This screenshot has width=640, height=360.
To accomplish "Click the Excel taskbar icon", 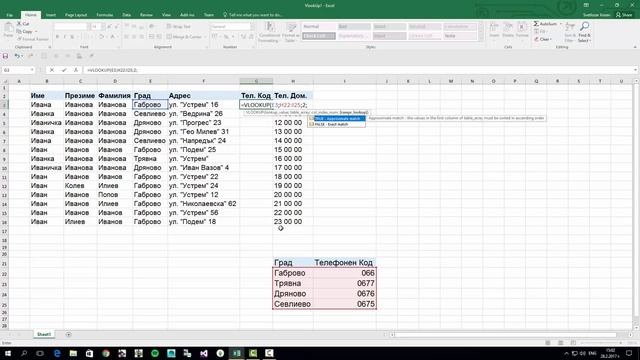I will pos(236,353).
